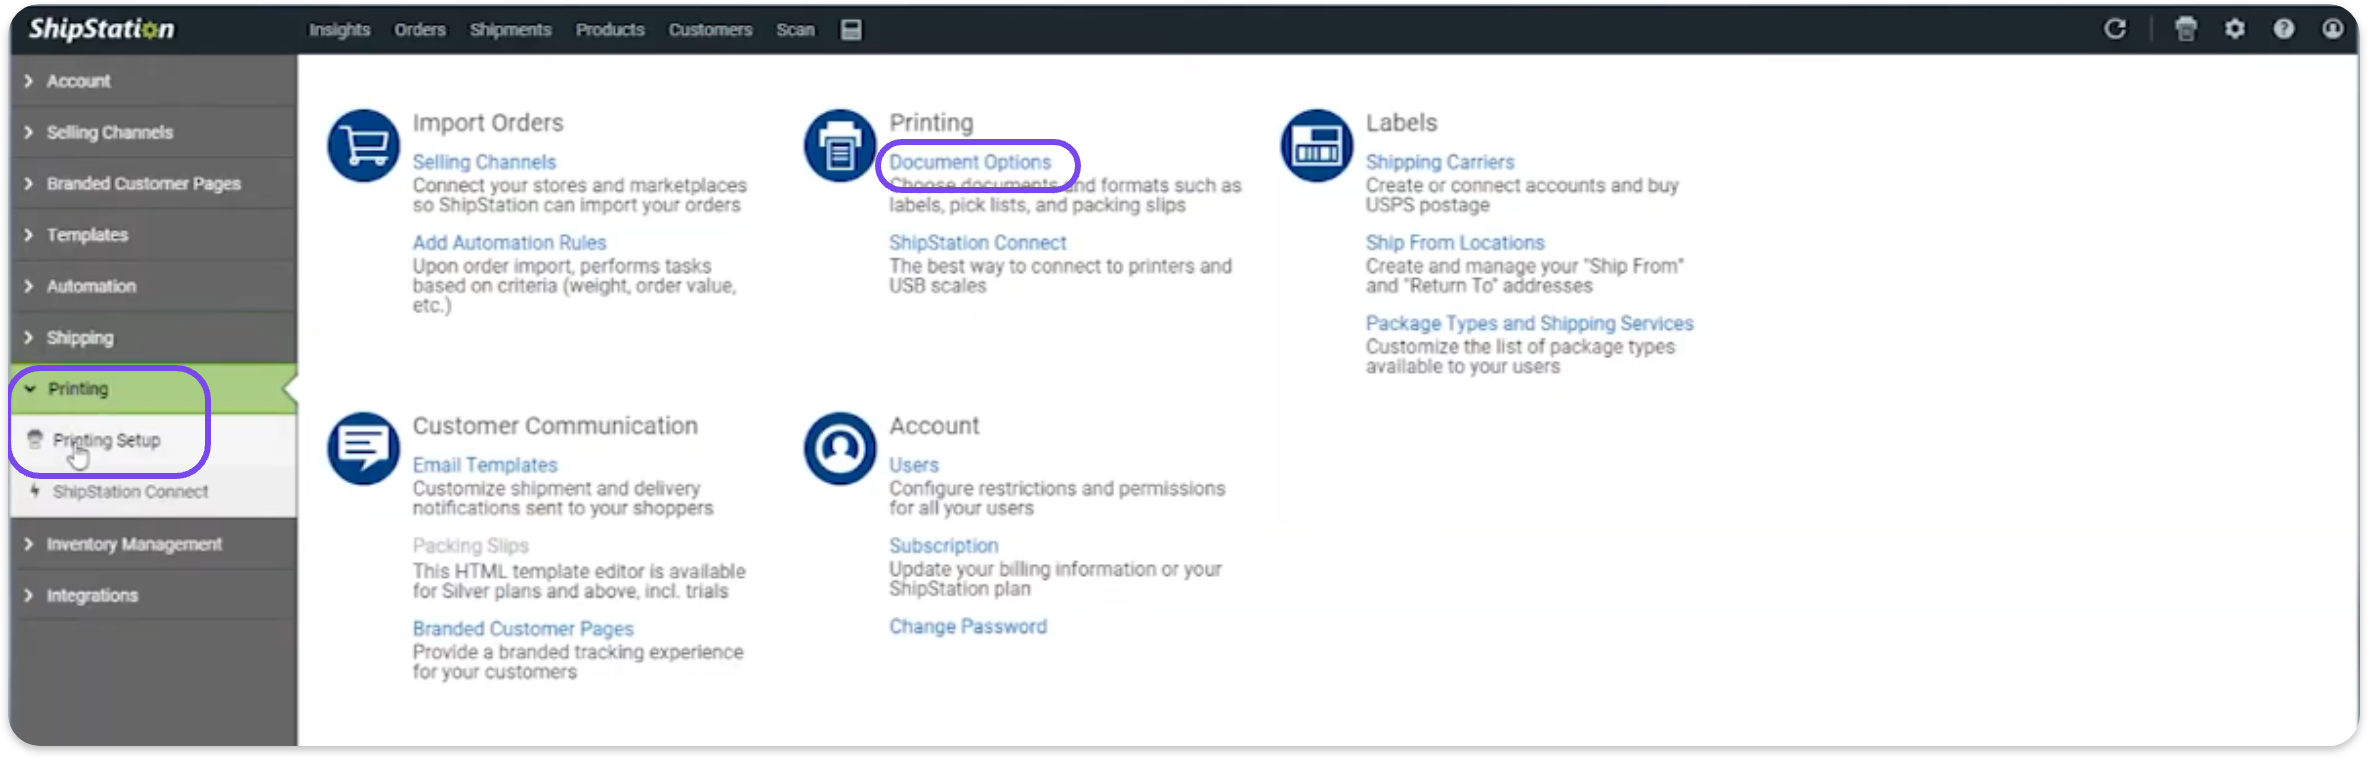The height and width of the screenshot is (758, 2368).
Task: Click the Labels heading
Action: click(1401, 123)
